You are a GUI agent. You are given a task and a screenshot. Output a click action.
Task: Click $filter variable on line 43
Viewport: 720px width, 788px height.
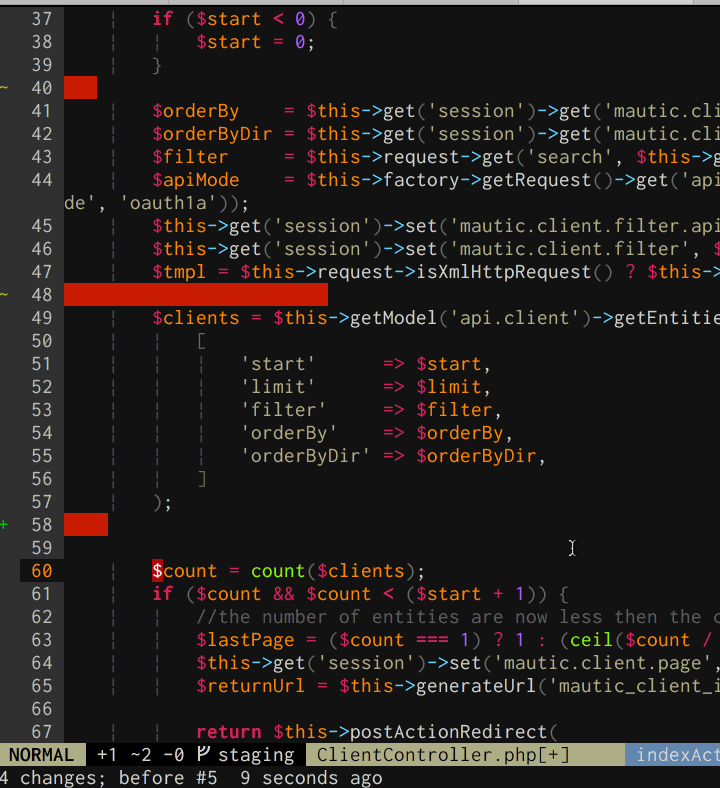[190, 157]
